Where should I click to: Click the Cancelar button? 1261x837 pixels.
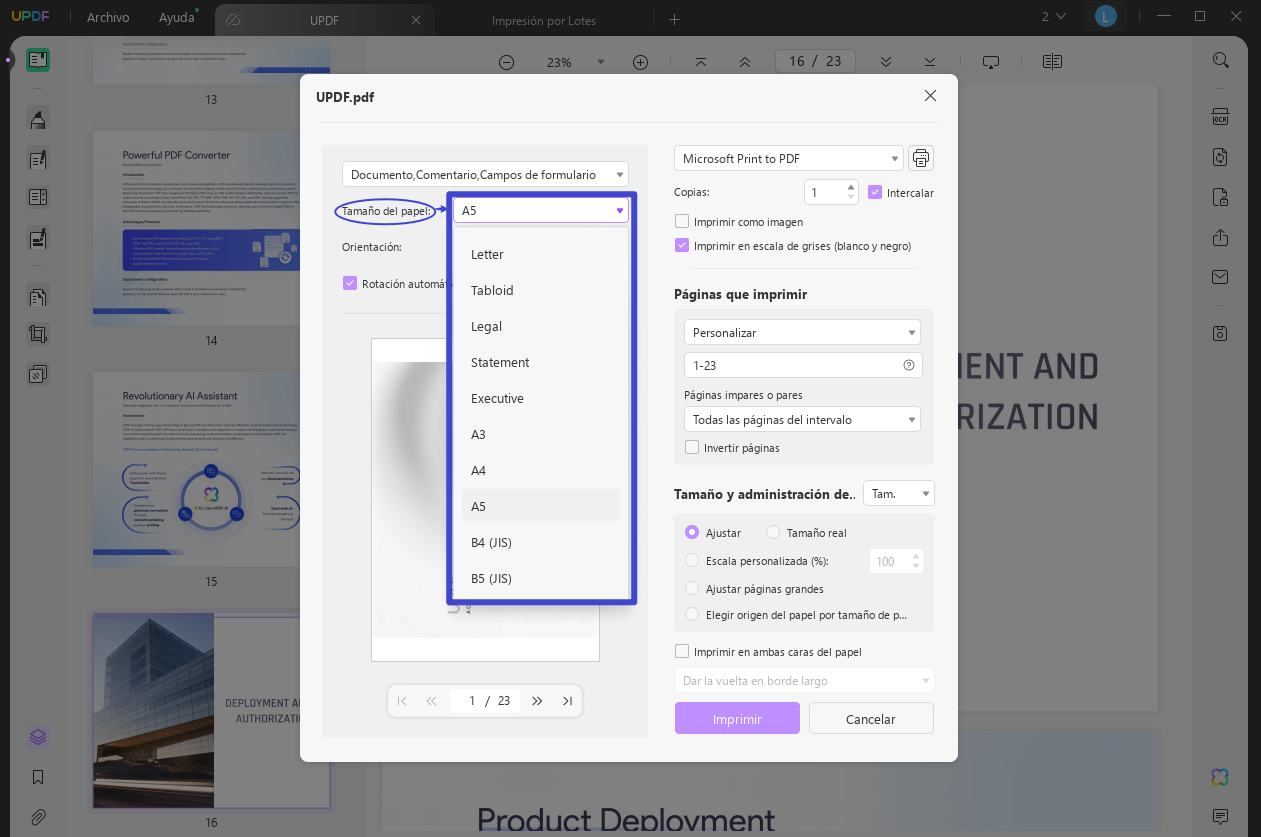pyautogui.click(x=870, y=718)
